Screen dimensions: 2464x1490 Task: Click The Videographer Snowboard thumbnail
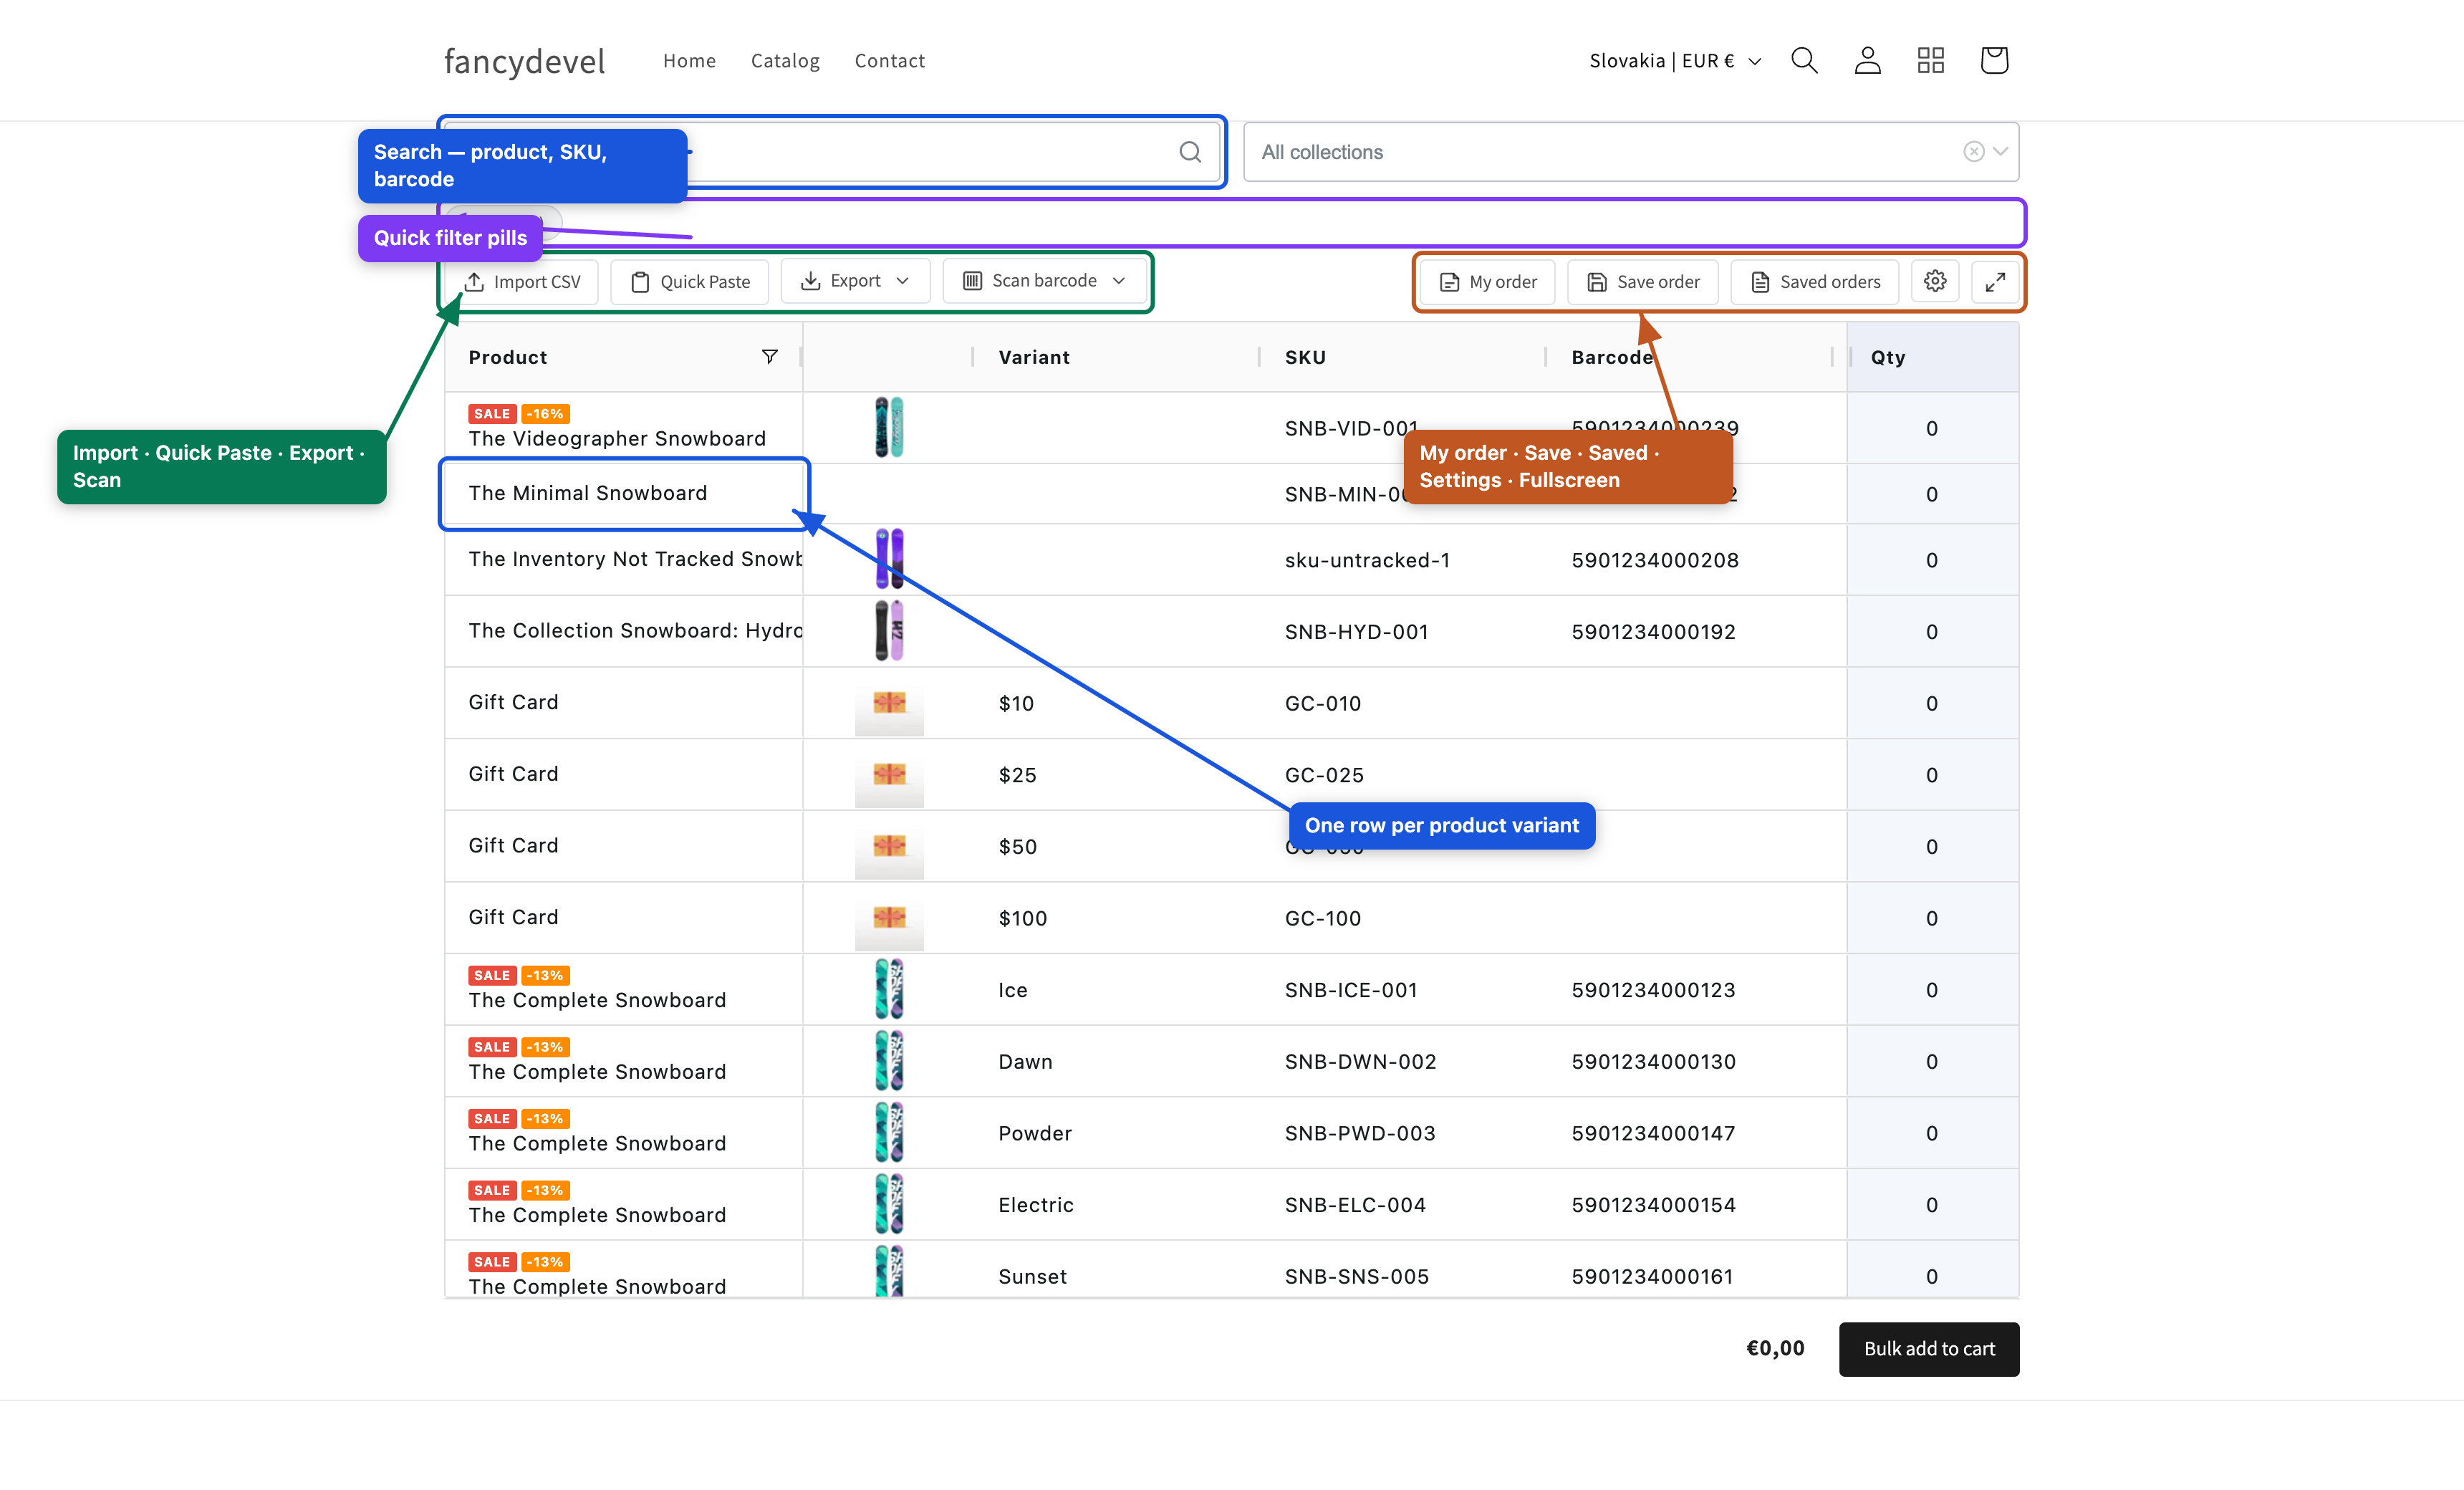(x=889, y=427)
